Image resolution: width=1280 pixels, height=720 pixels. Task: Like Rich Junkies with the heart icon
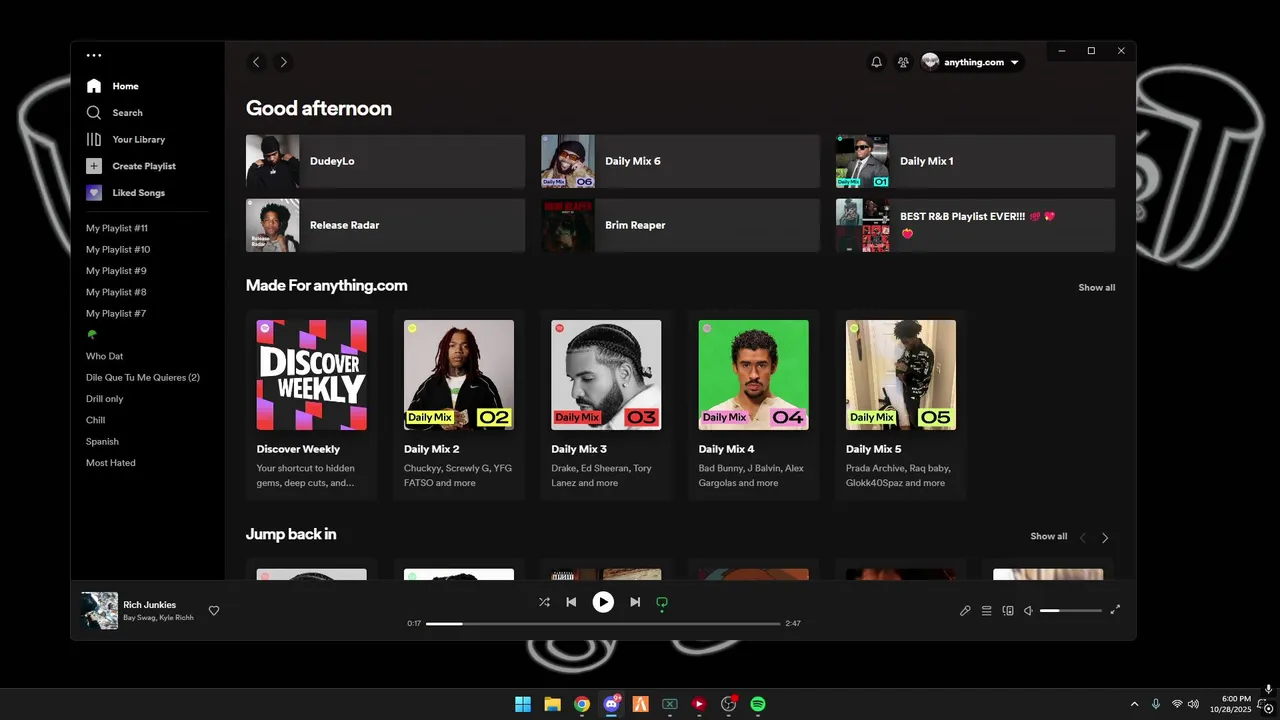click(x=214, y=611)
